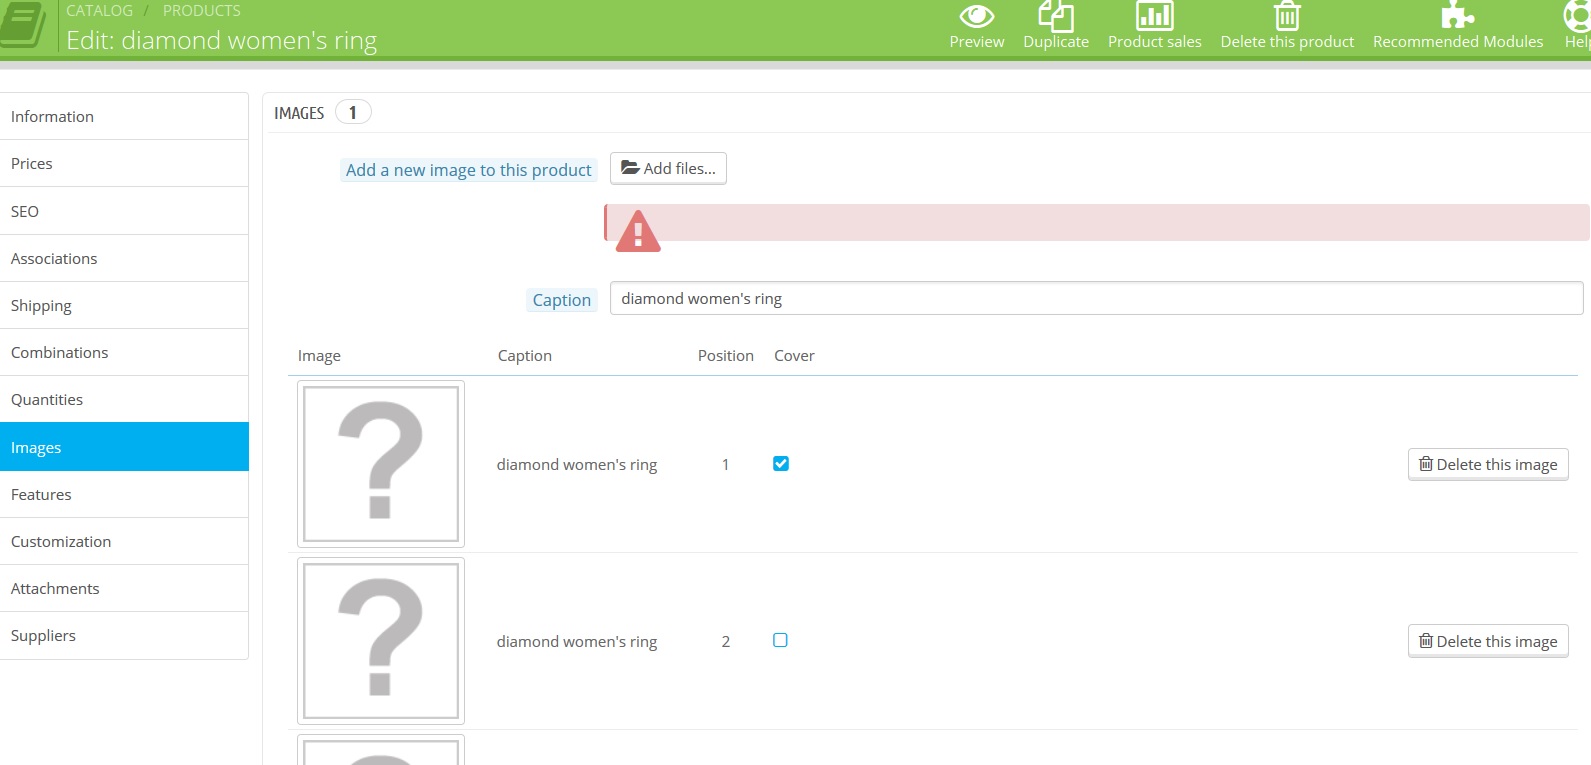Click 'Add a new image to this product' label
The width and height of the screenshot is (1591, 765).
469,170
